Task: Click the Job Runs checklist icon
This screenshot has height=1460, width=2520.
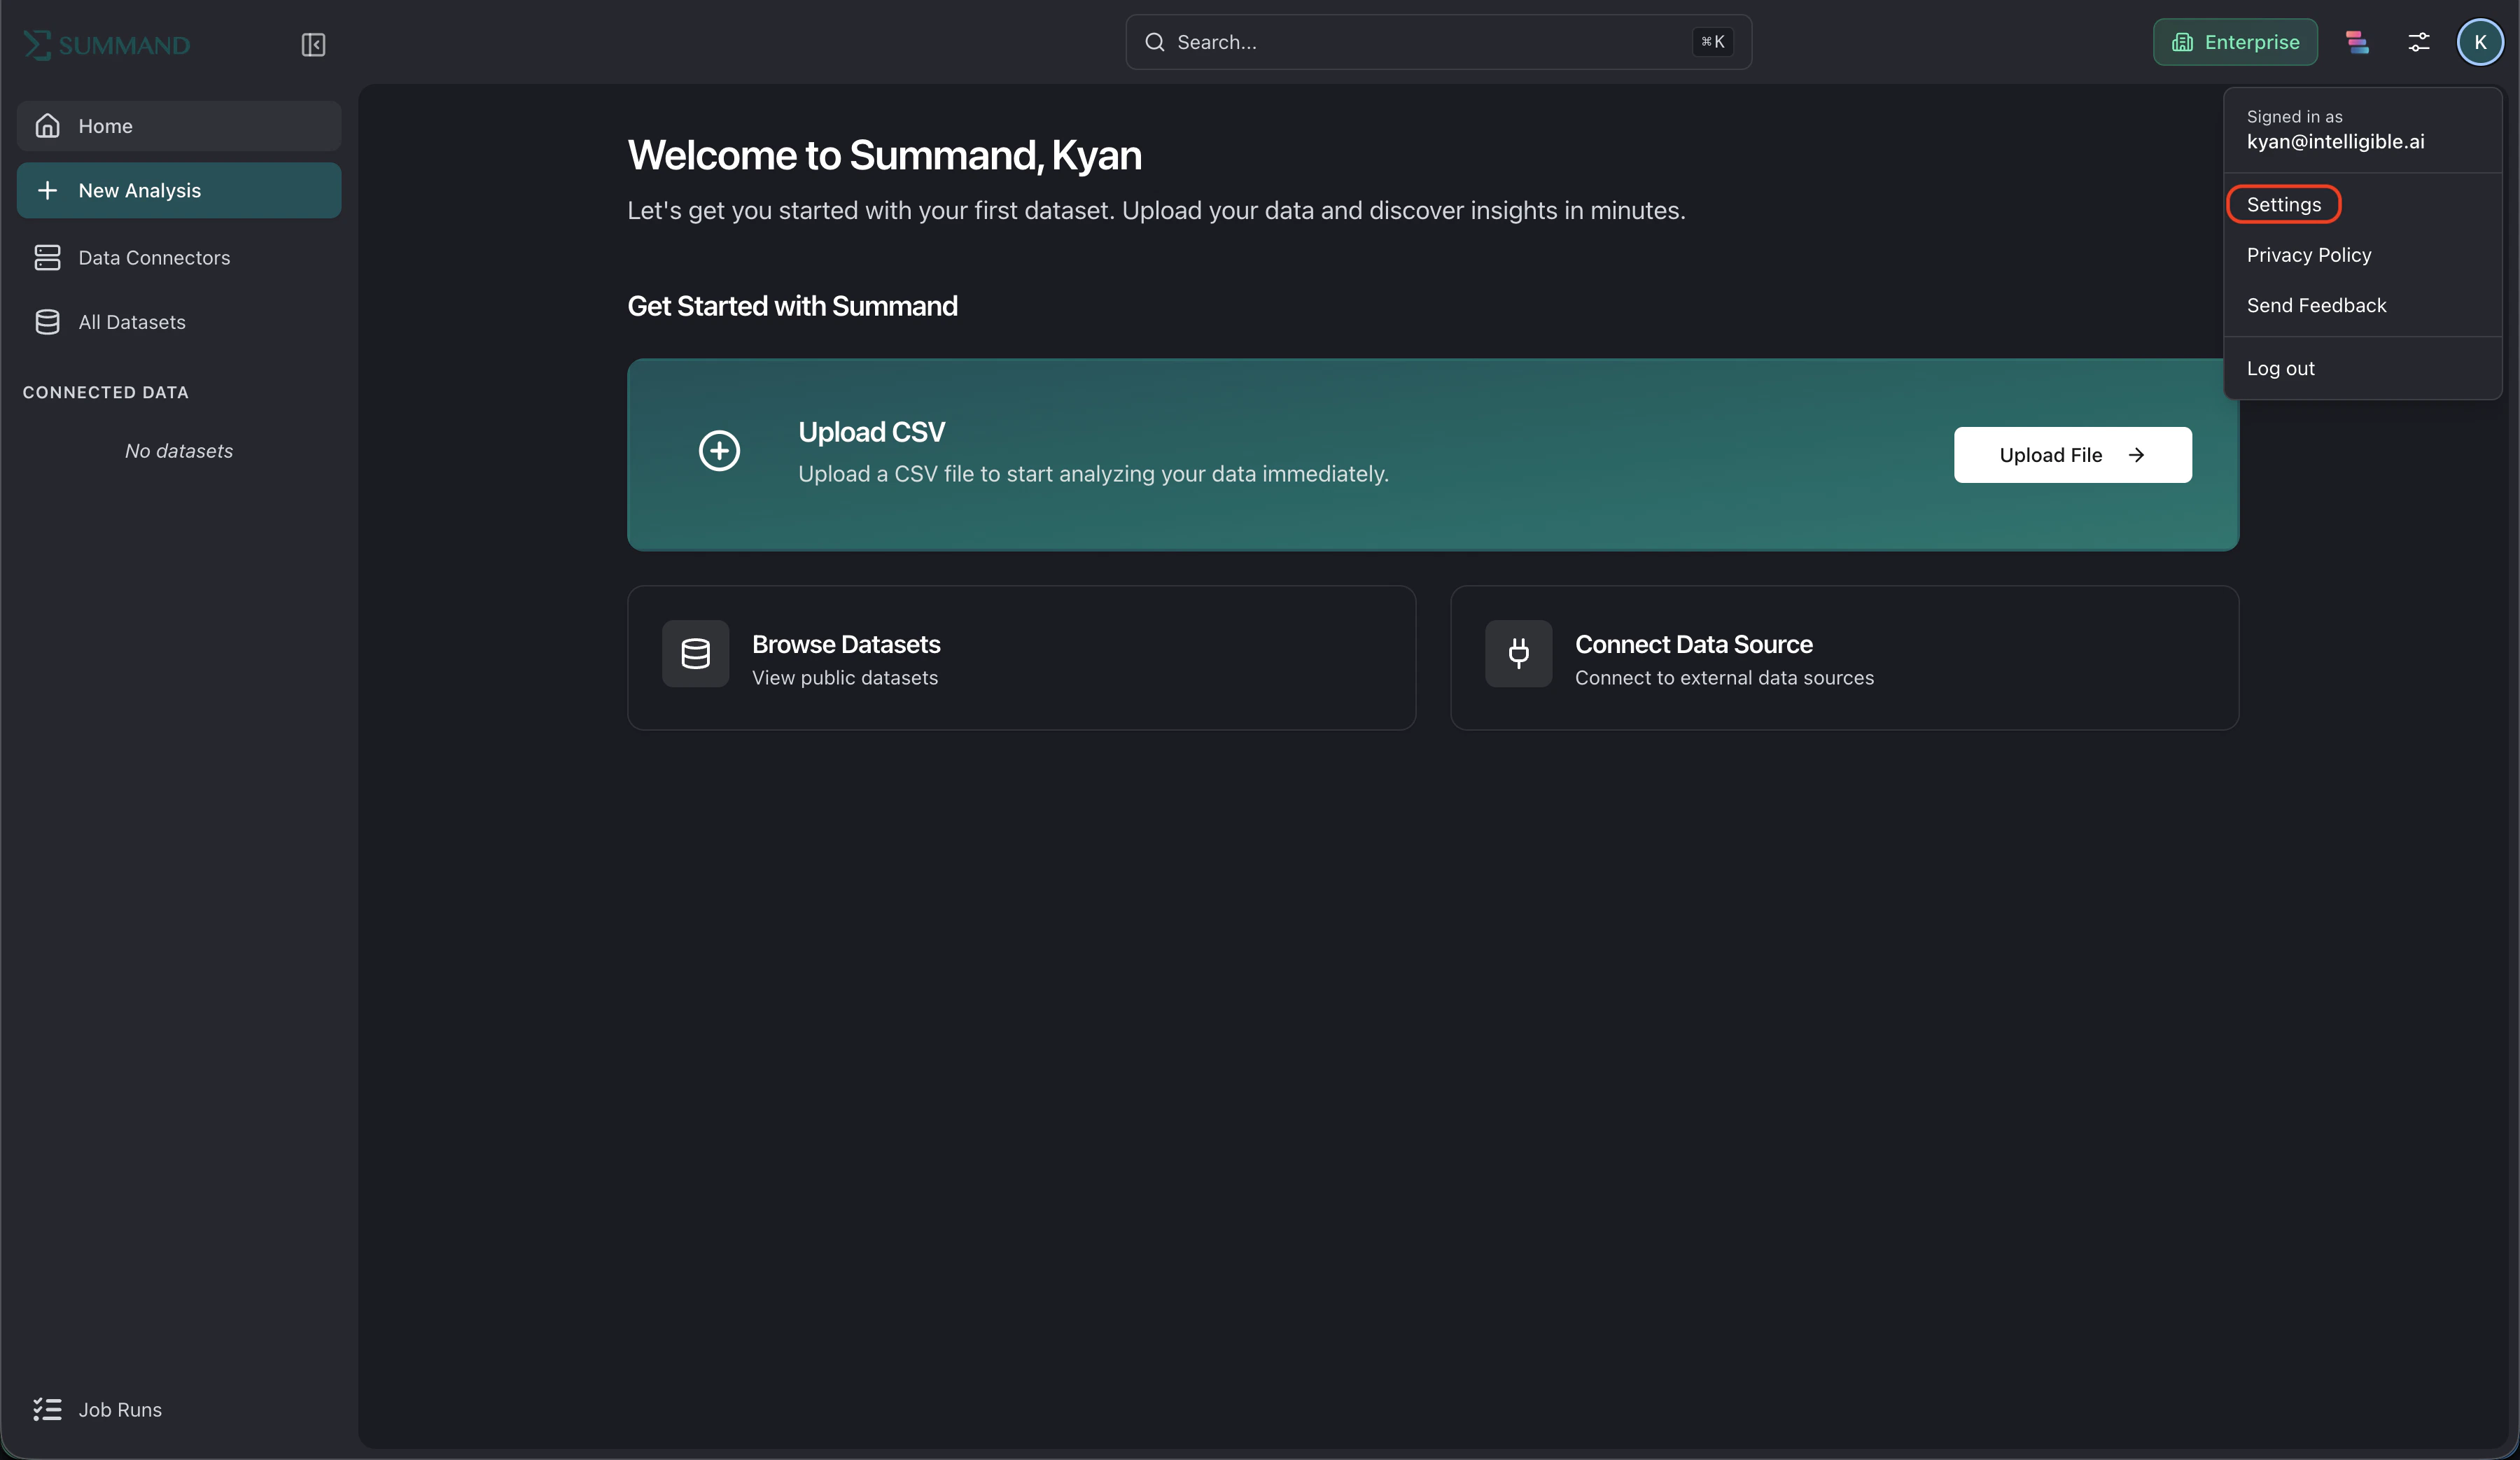Action: 47,1409
